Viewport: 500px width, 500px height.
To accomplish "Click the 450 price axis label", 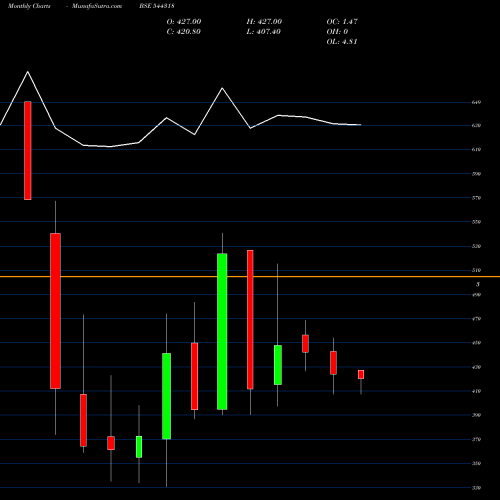I will point(476,343).
